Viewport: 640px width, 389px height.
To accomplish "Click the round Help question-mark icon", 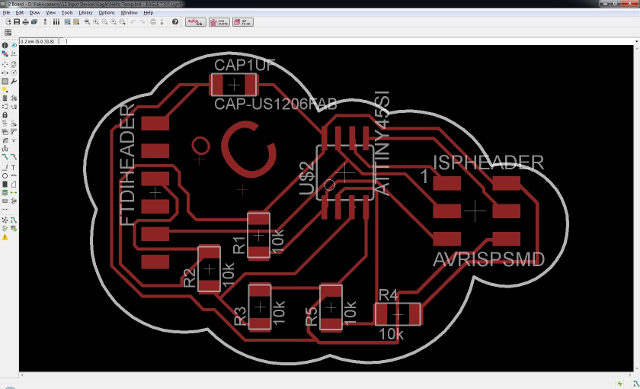I will [175, 22].
